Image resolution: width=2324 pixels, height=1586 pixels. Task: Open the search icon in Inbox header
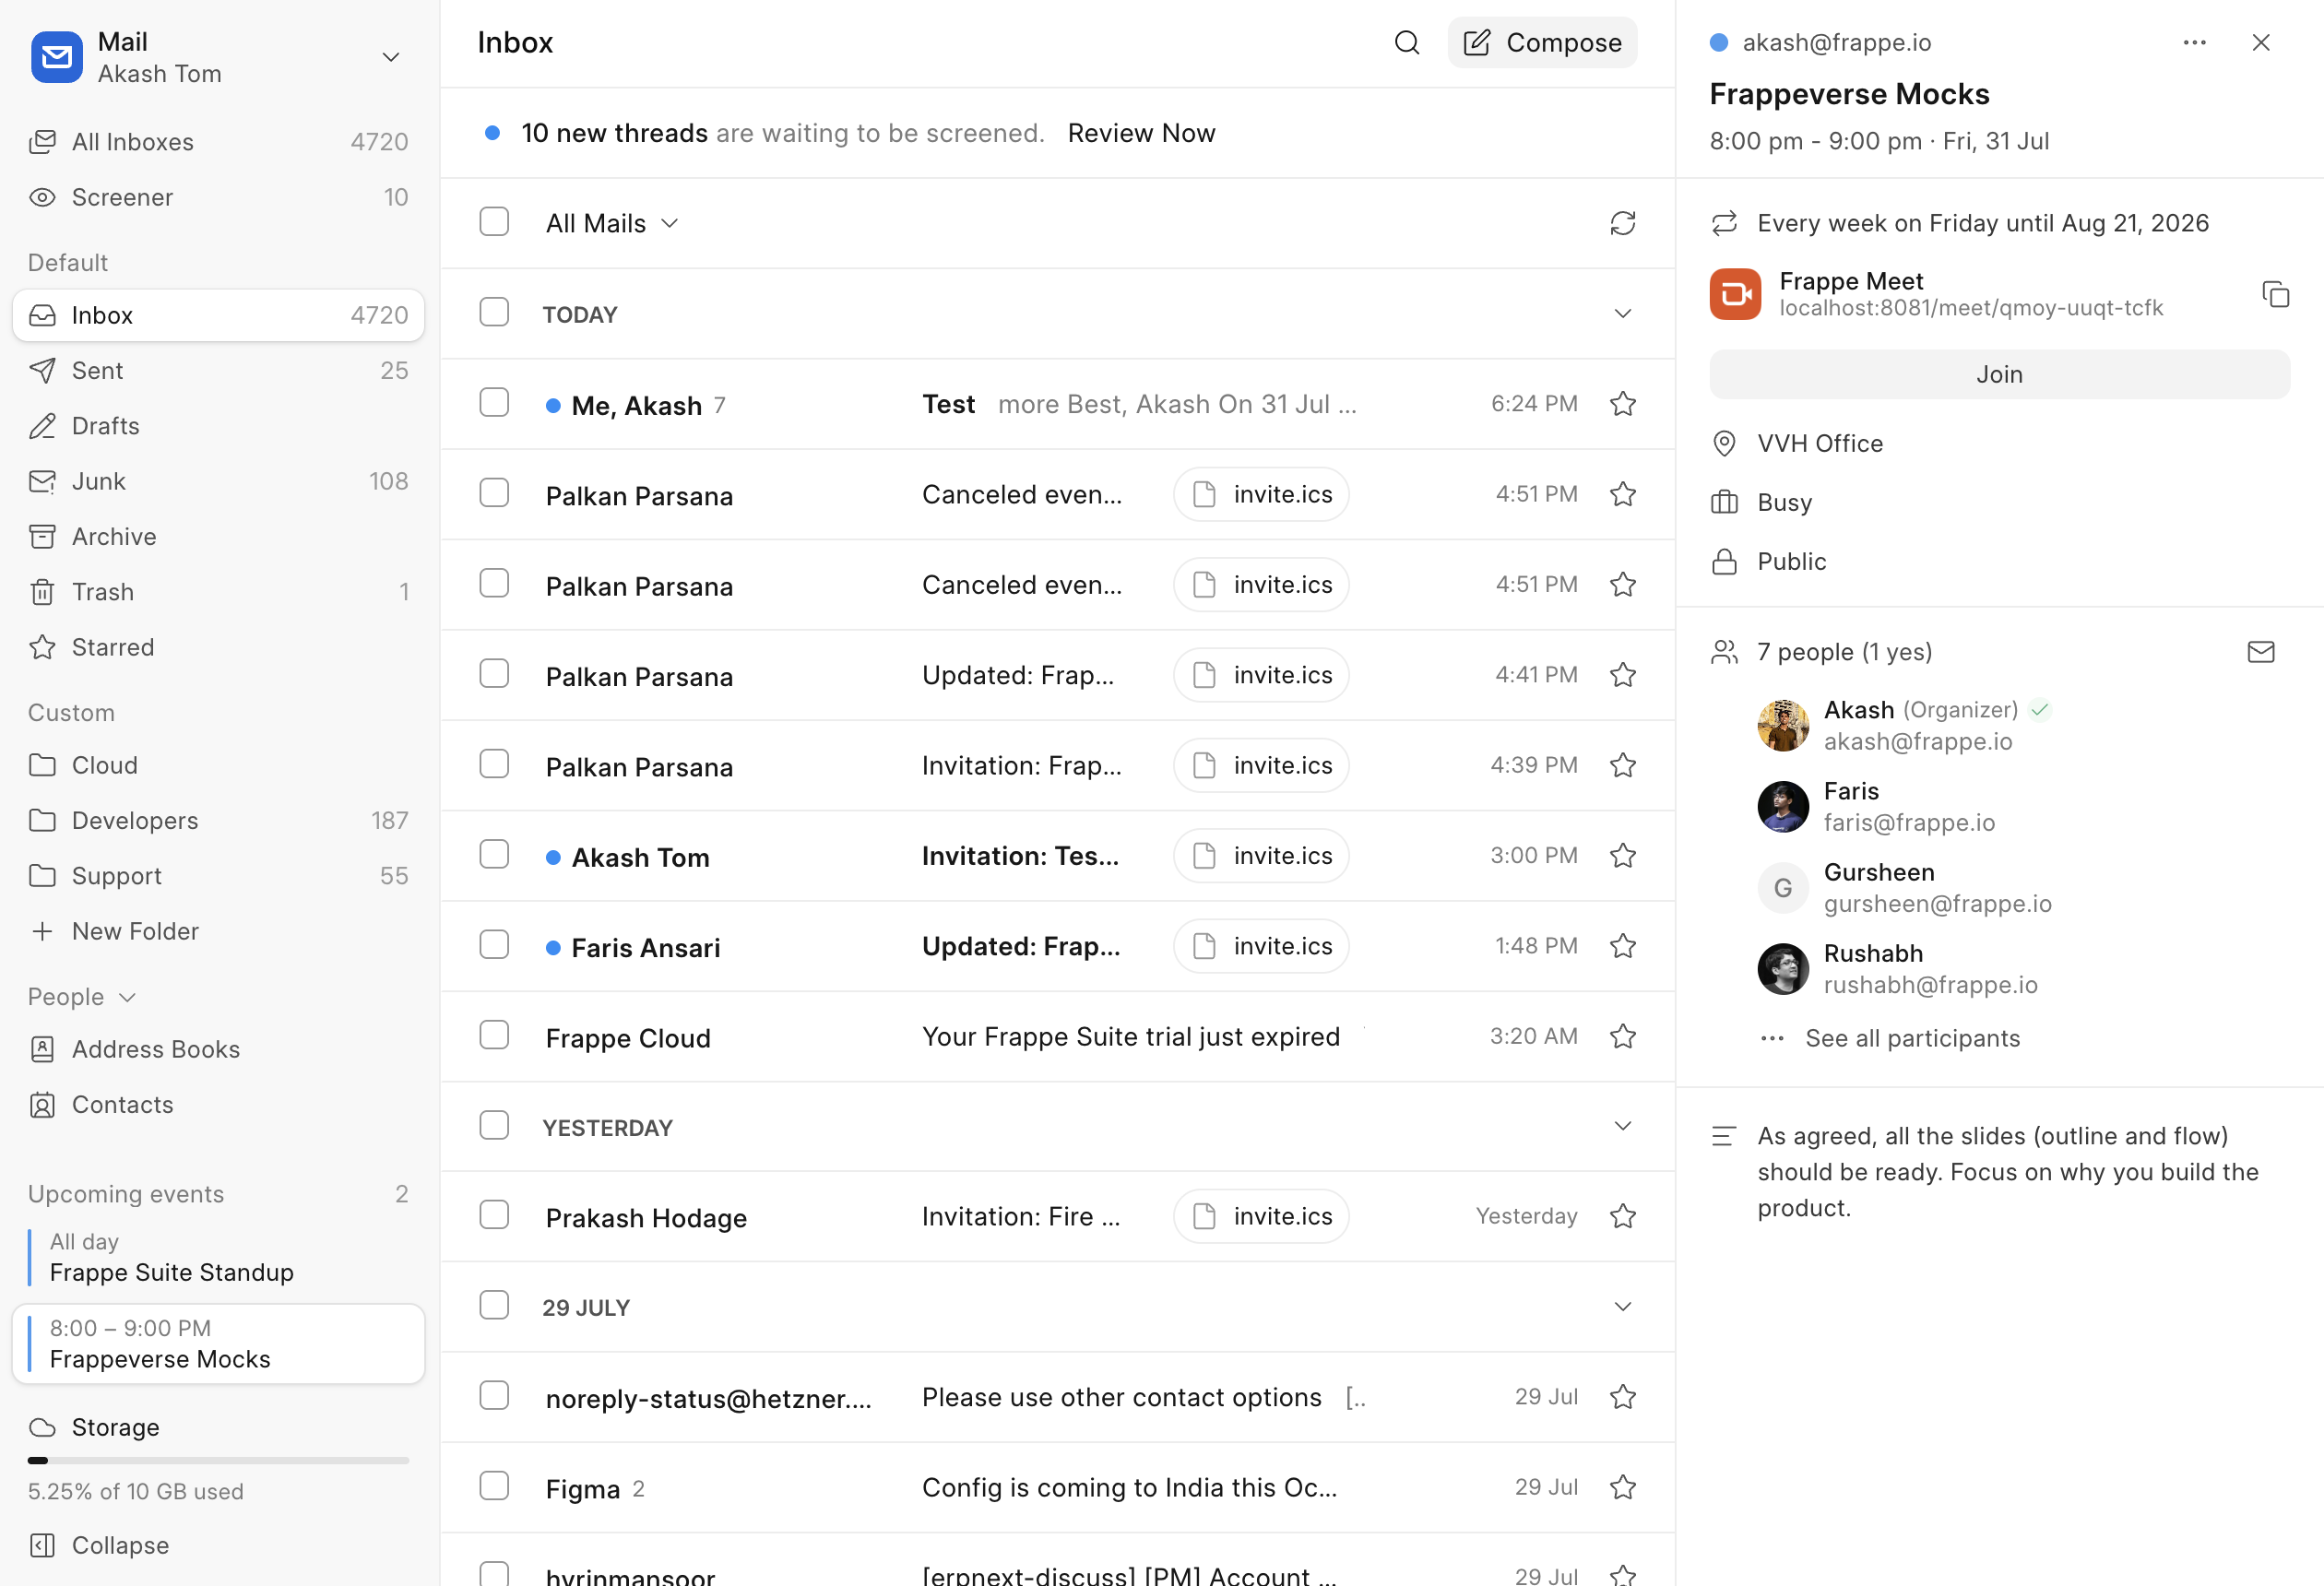pyautogui.click(x=1406, y=42)
